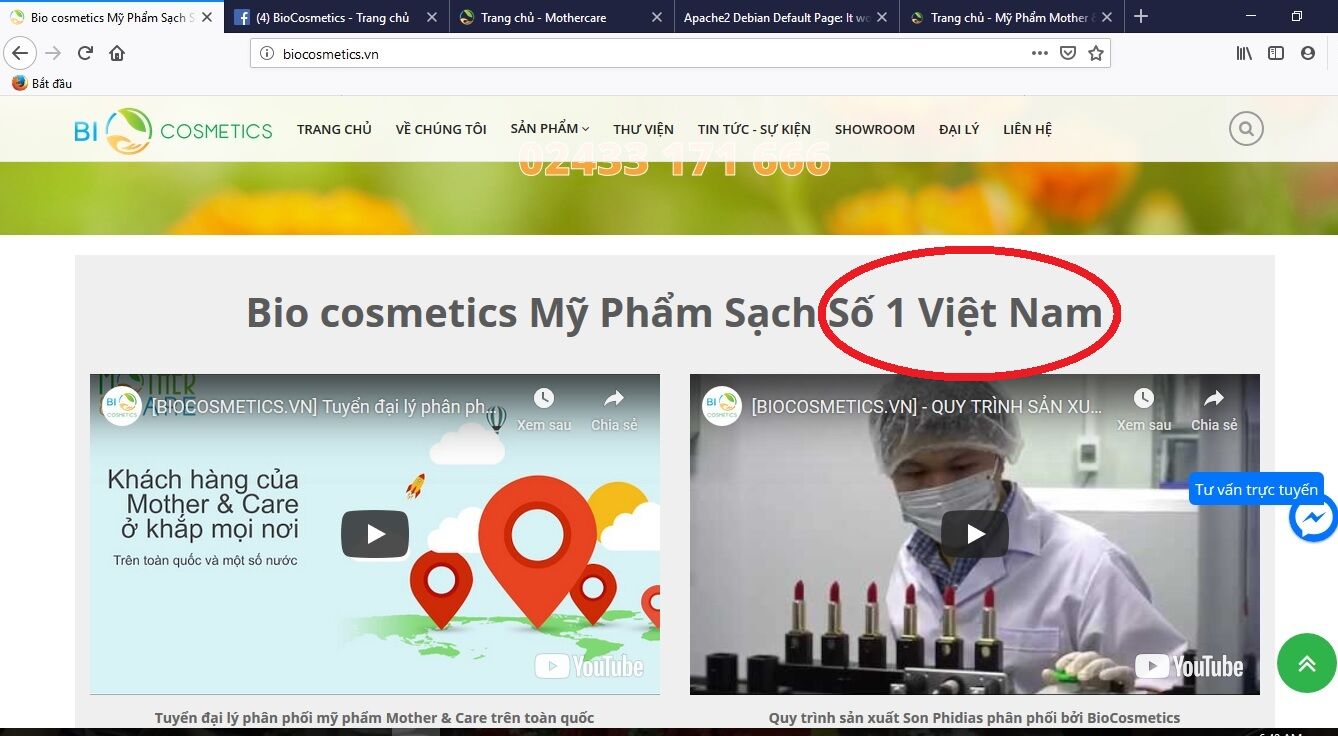This screenshot has width=1338, height=736.
Task: Switch to the Apache2 Debian Default Page tab
Action: [x=787, y=17]
